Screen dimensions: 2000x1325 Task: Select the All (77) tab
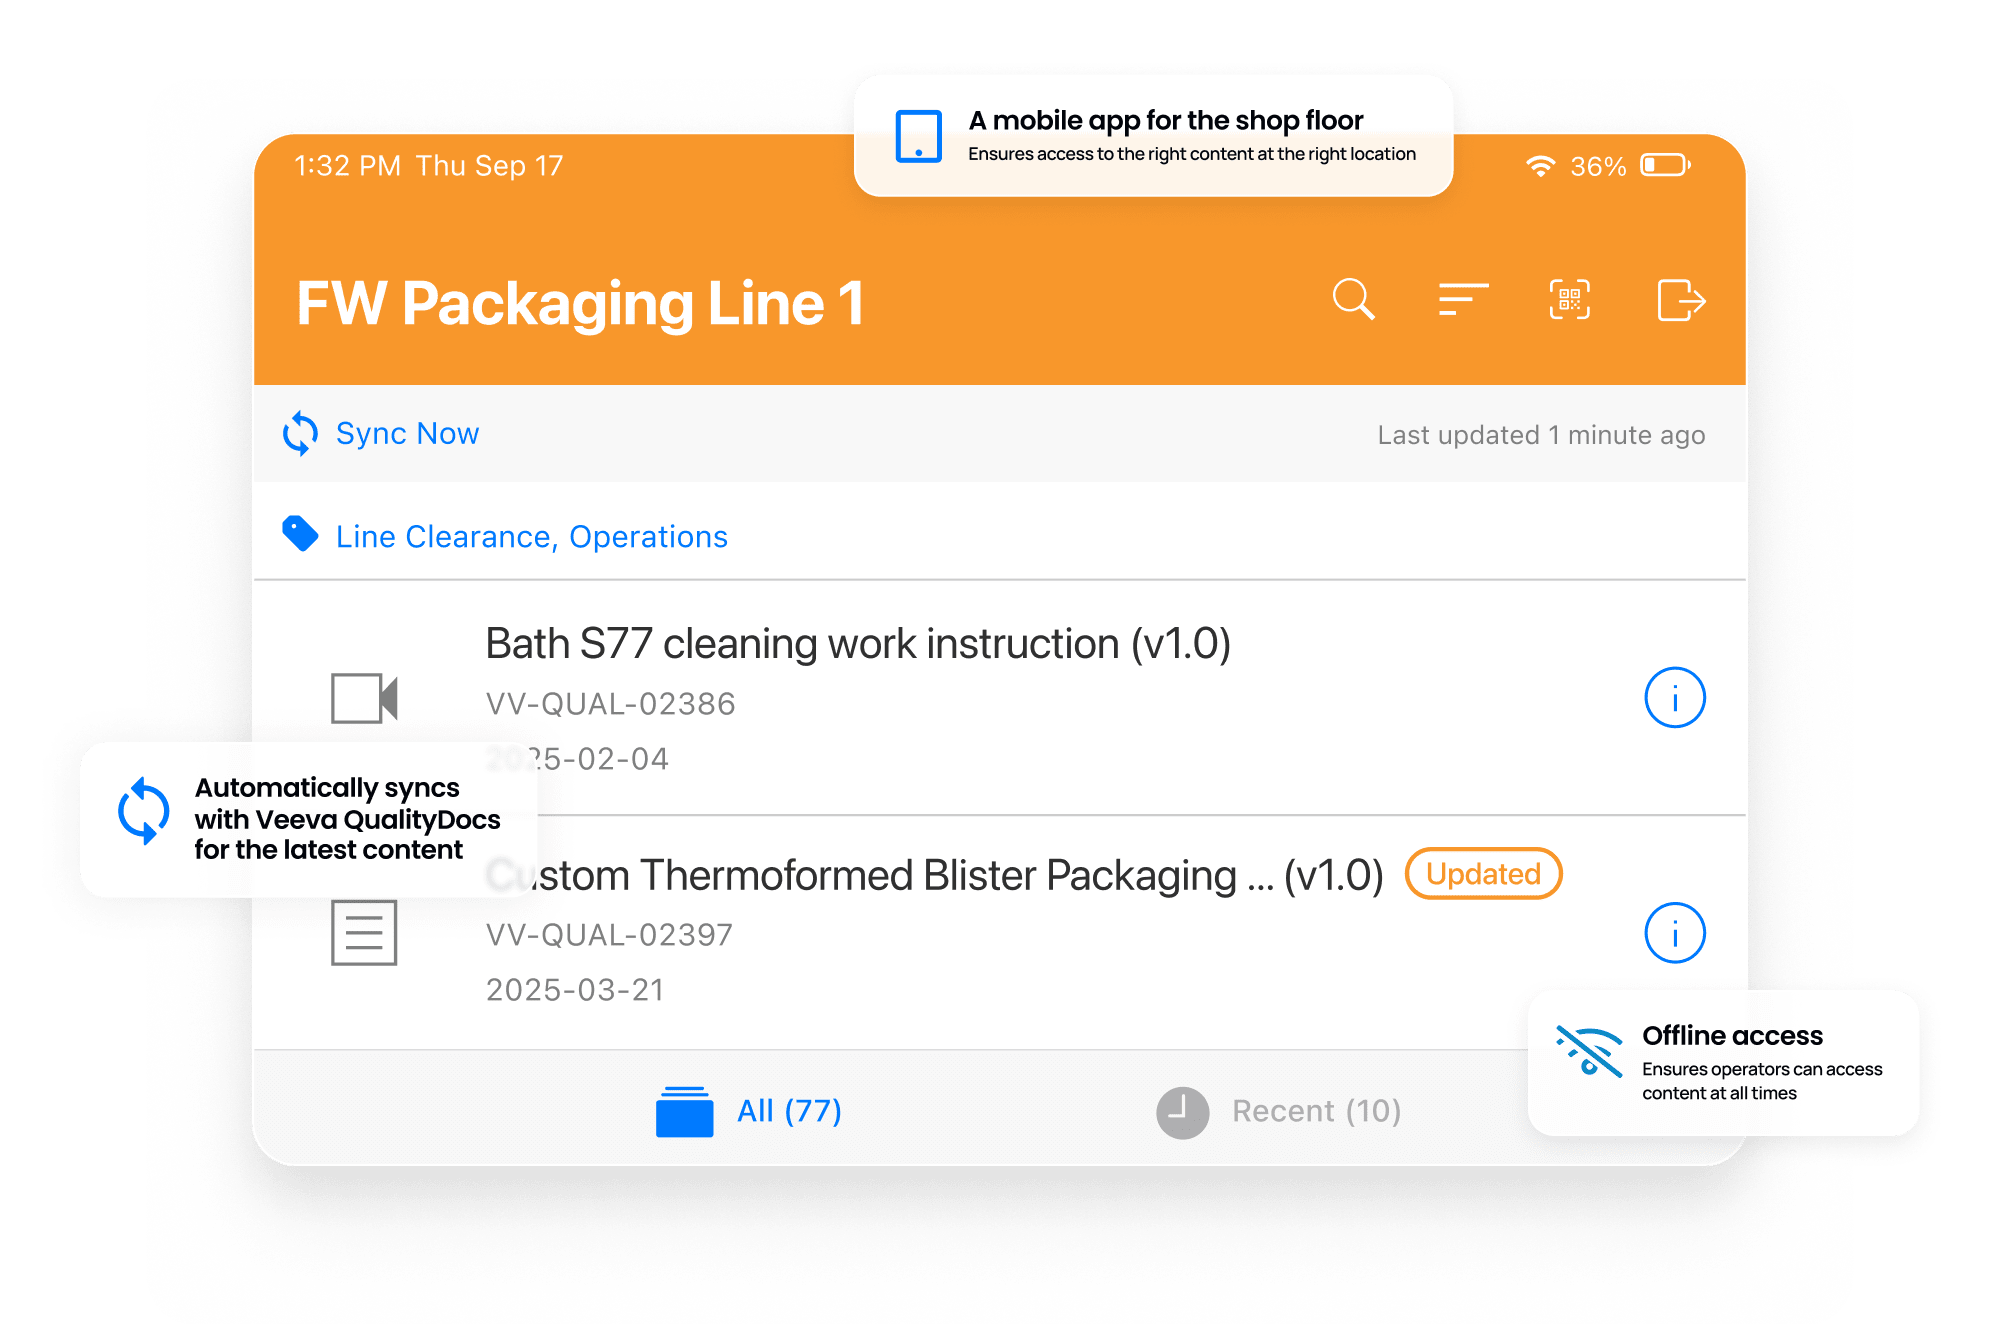pos(754,1109)
